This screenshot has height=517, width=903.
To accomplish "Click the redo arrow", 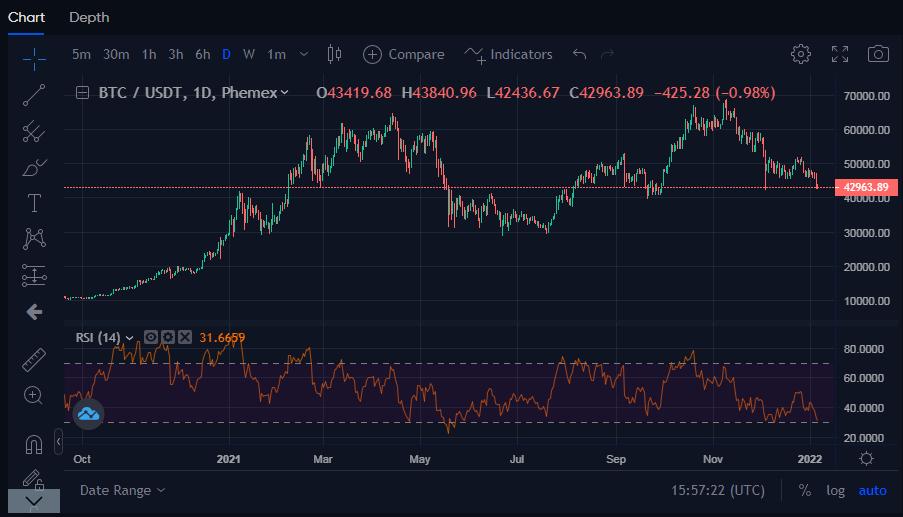I will (607, 54).
